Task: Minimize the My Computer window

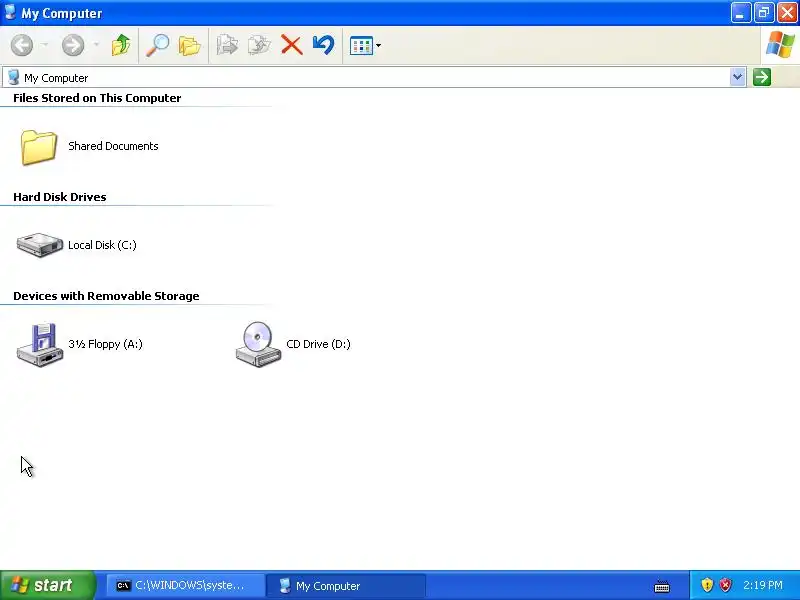Action: [x=740, y=13]
